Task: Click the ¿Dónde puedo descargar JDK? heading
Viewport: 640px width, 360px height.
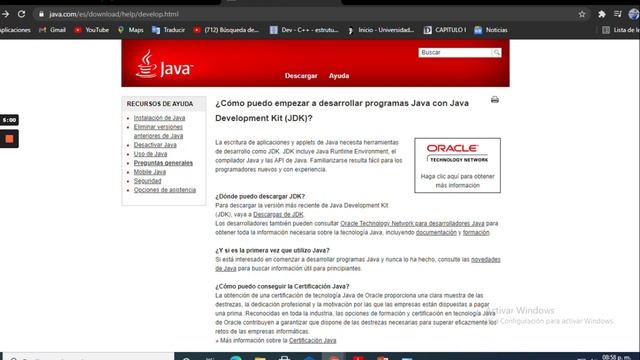Action: [260, 196]
